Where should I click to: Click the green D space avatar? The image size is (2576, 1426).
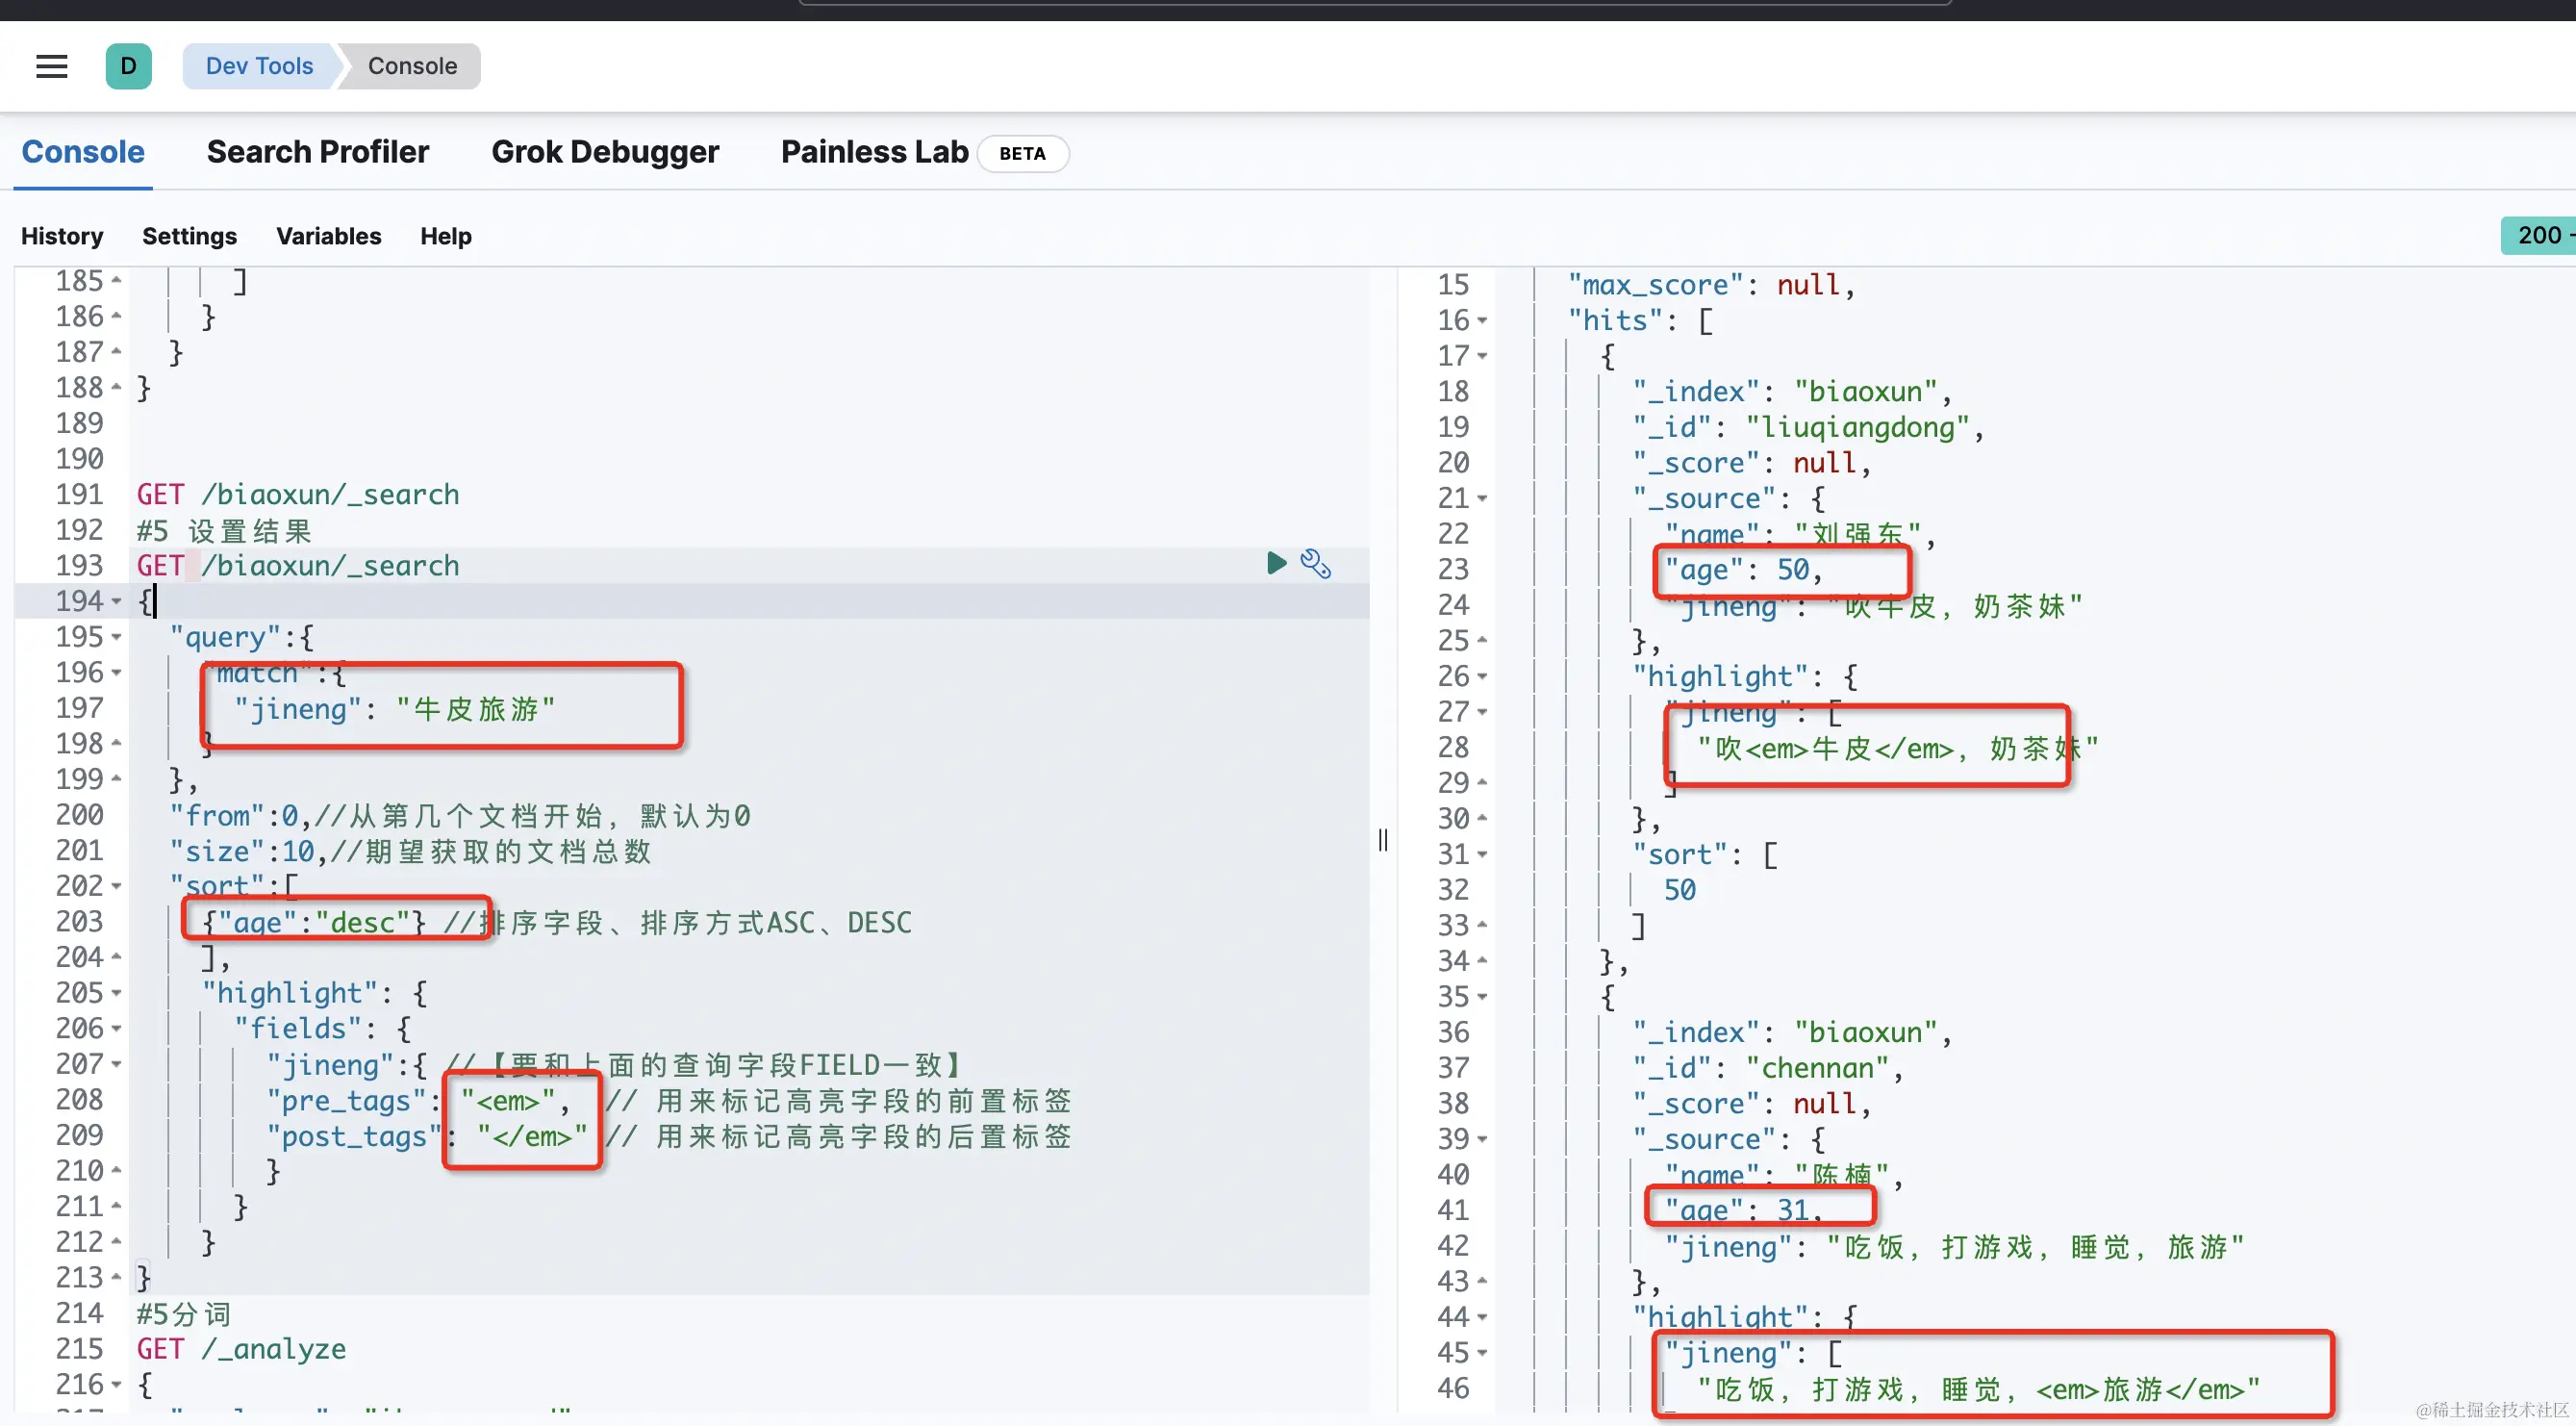(128, 66)
